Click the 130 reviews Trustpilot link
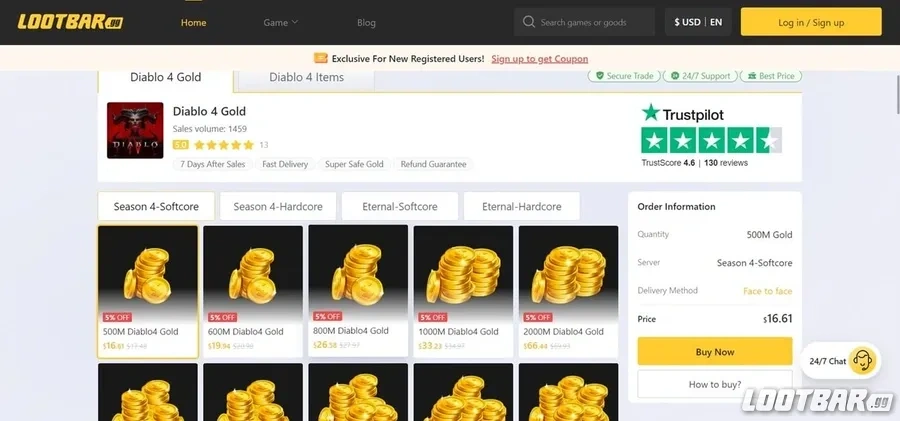 click(x=726, y=163)
